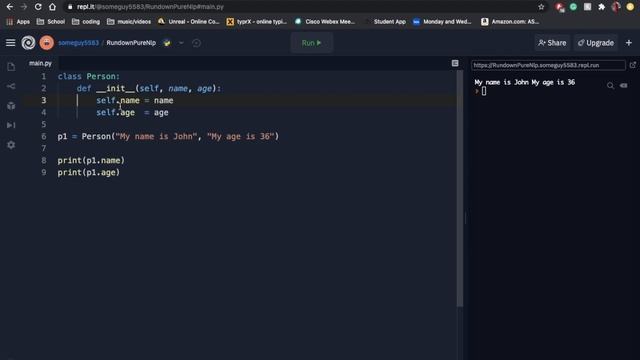Screen dimensions: 640x360
Task: Open the music/videos bookmarks folder
Action: coord(129,22)
